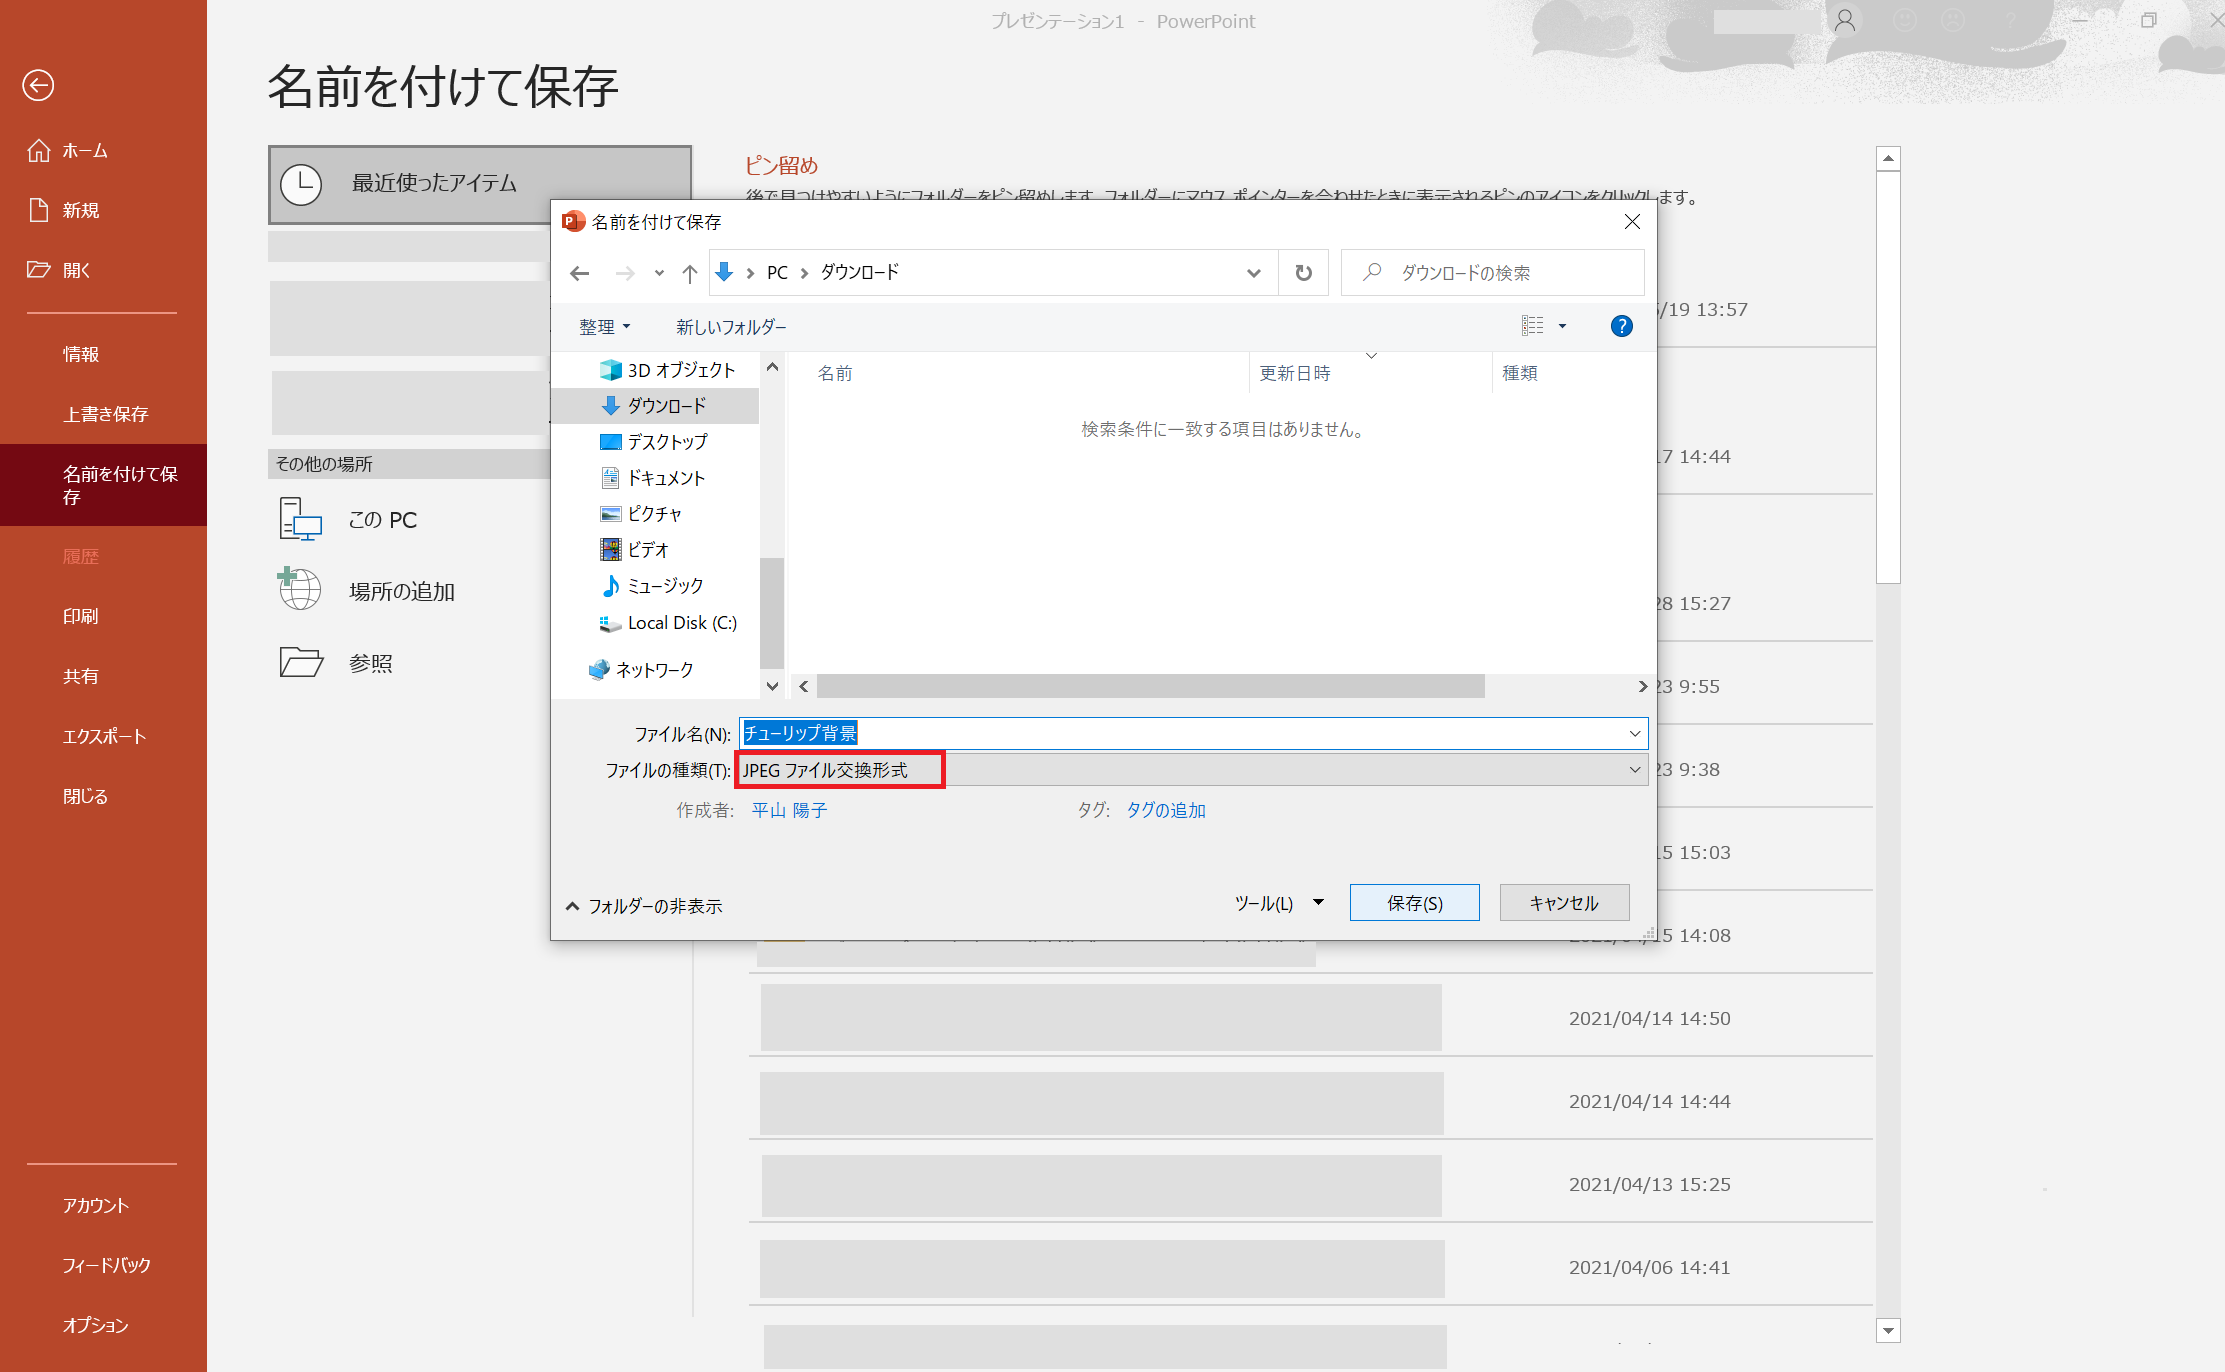Click 新しいフォルダー button
Viewport: 2225px width, 1372px height.
point(731,327)
